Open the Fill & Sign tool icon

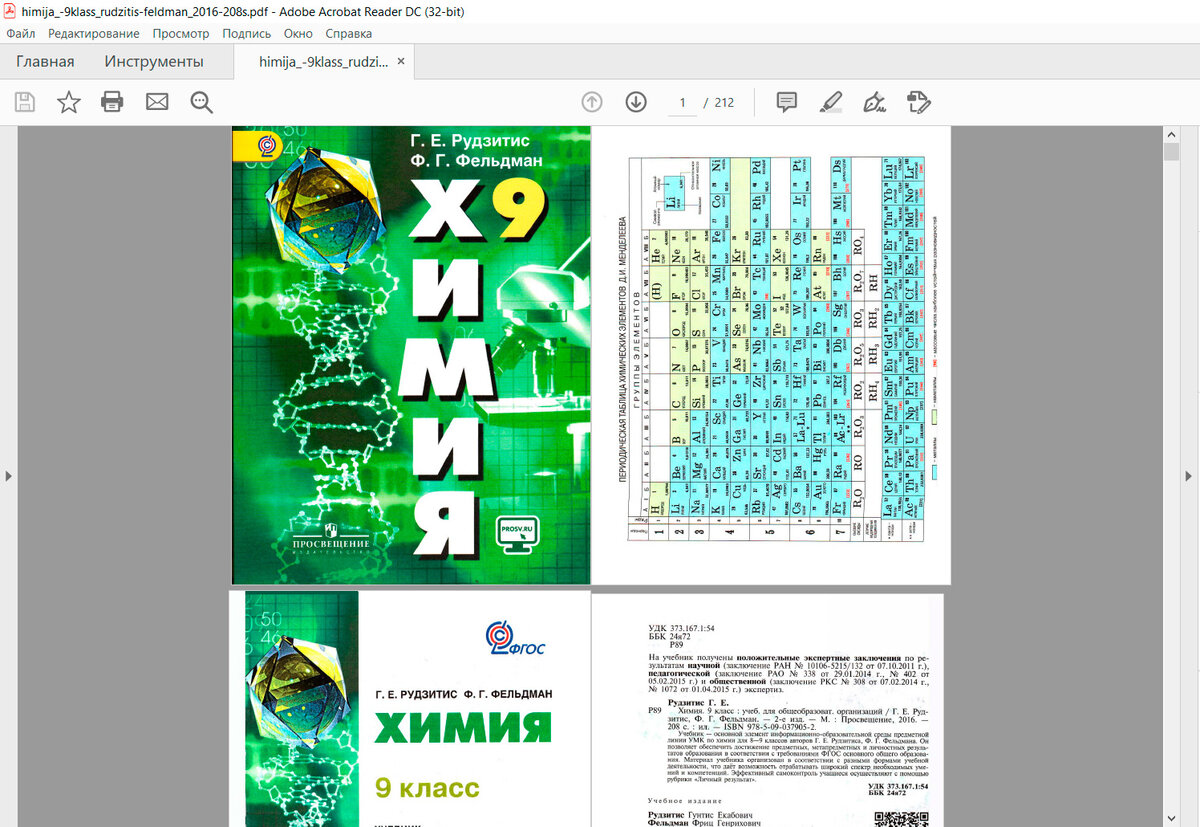coord(875,102)
